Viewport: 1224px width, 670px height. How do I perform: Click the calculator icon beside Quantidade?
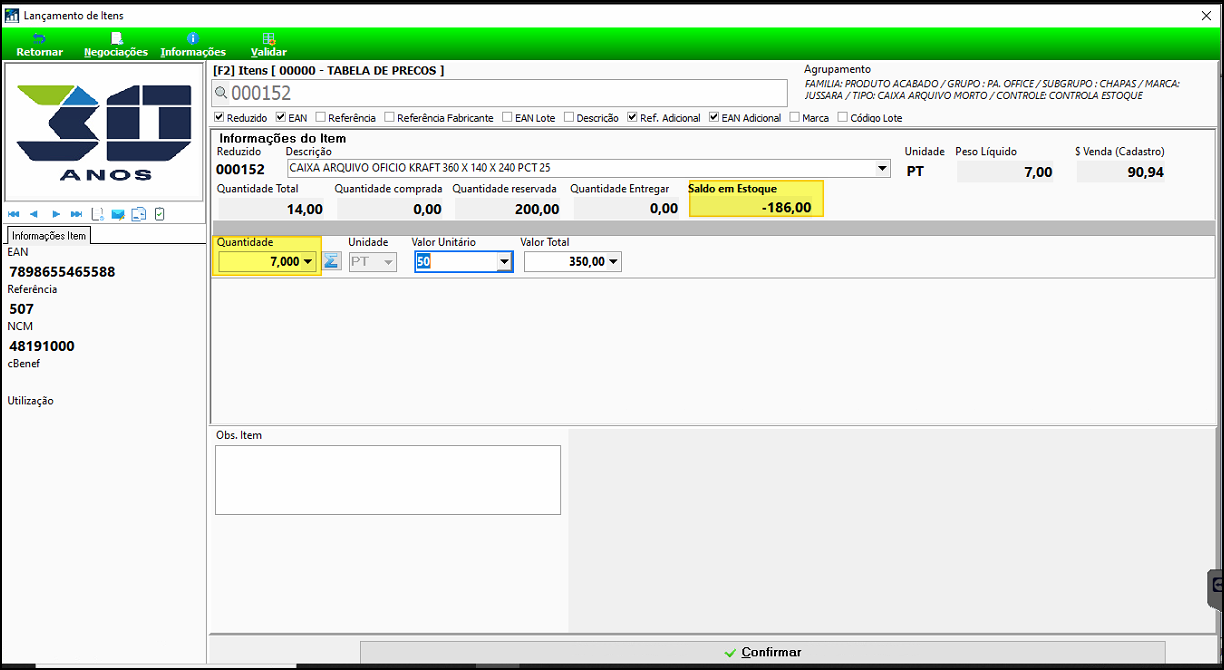point(332,261)
